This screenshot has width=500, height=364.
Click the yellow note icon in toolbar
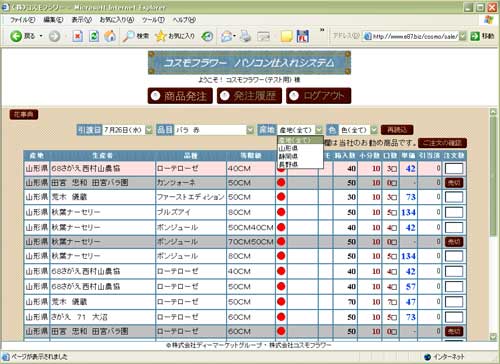286,36
